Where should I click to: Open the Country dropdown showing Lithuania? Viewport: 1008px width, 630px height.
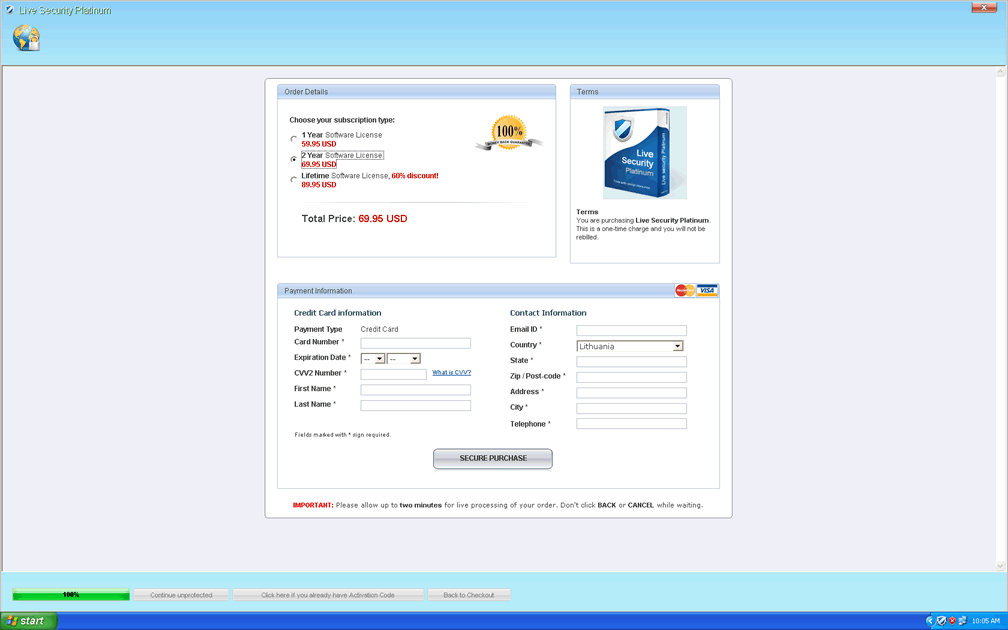pyautogui.click(x=630, y=346)
